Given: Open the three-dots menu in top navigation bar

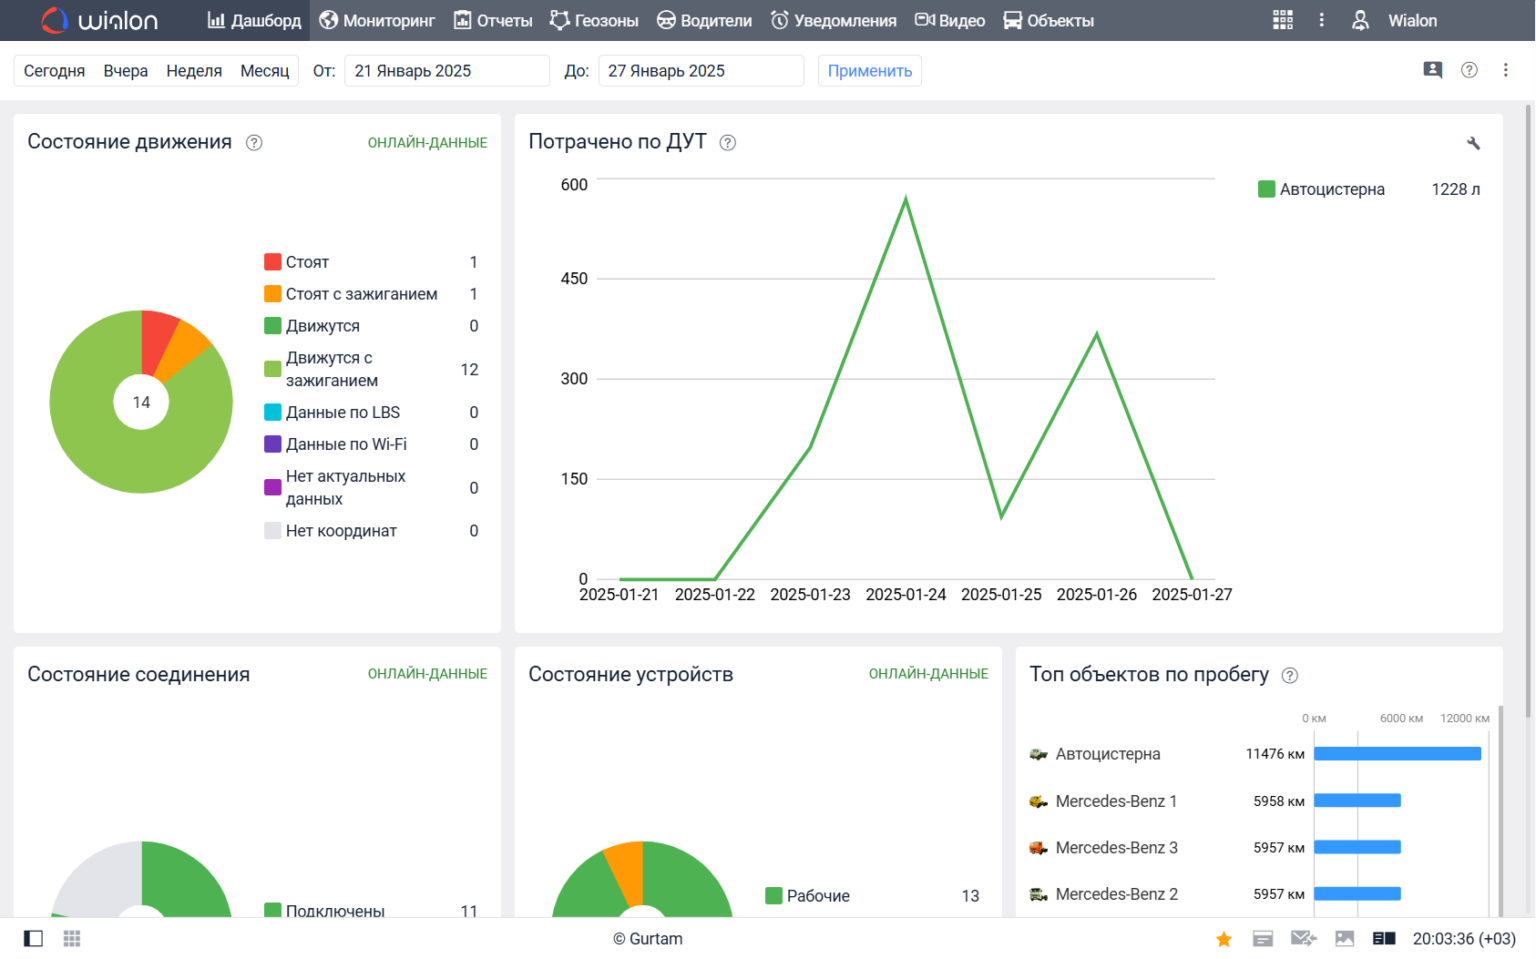Looking at the screenshot, I should pos(1321,20).
